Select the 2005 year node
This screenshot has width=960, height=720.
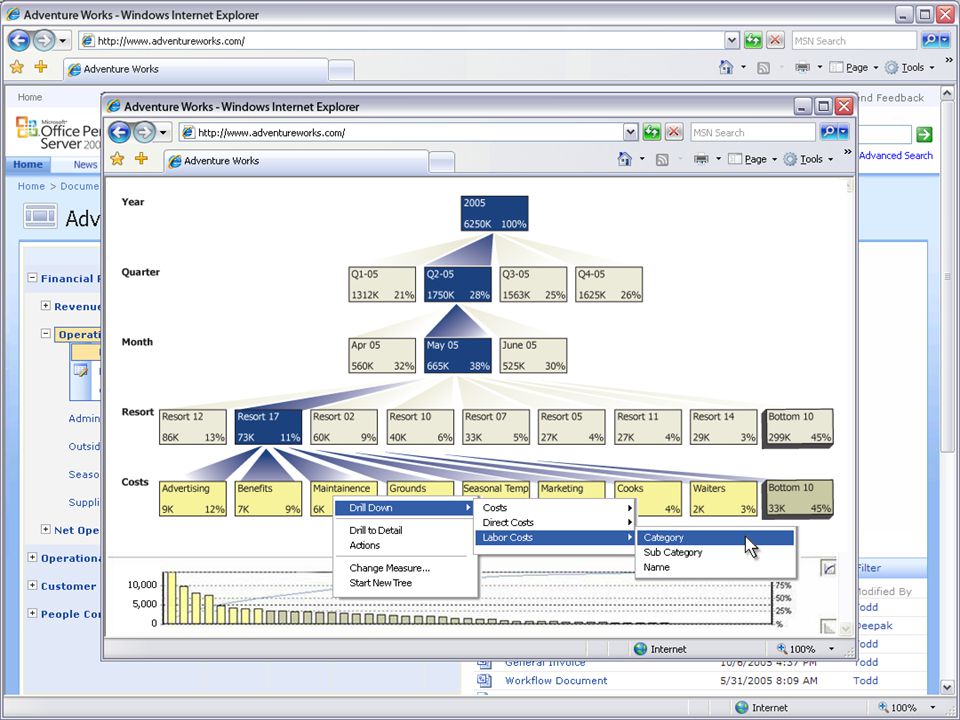pyautogui.click(x=495, y=213)
